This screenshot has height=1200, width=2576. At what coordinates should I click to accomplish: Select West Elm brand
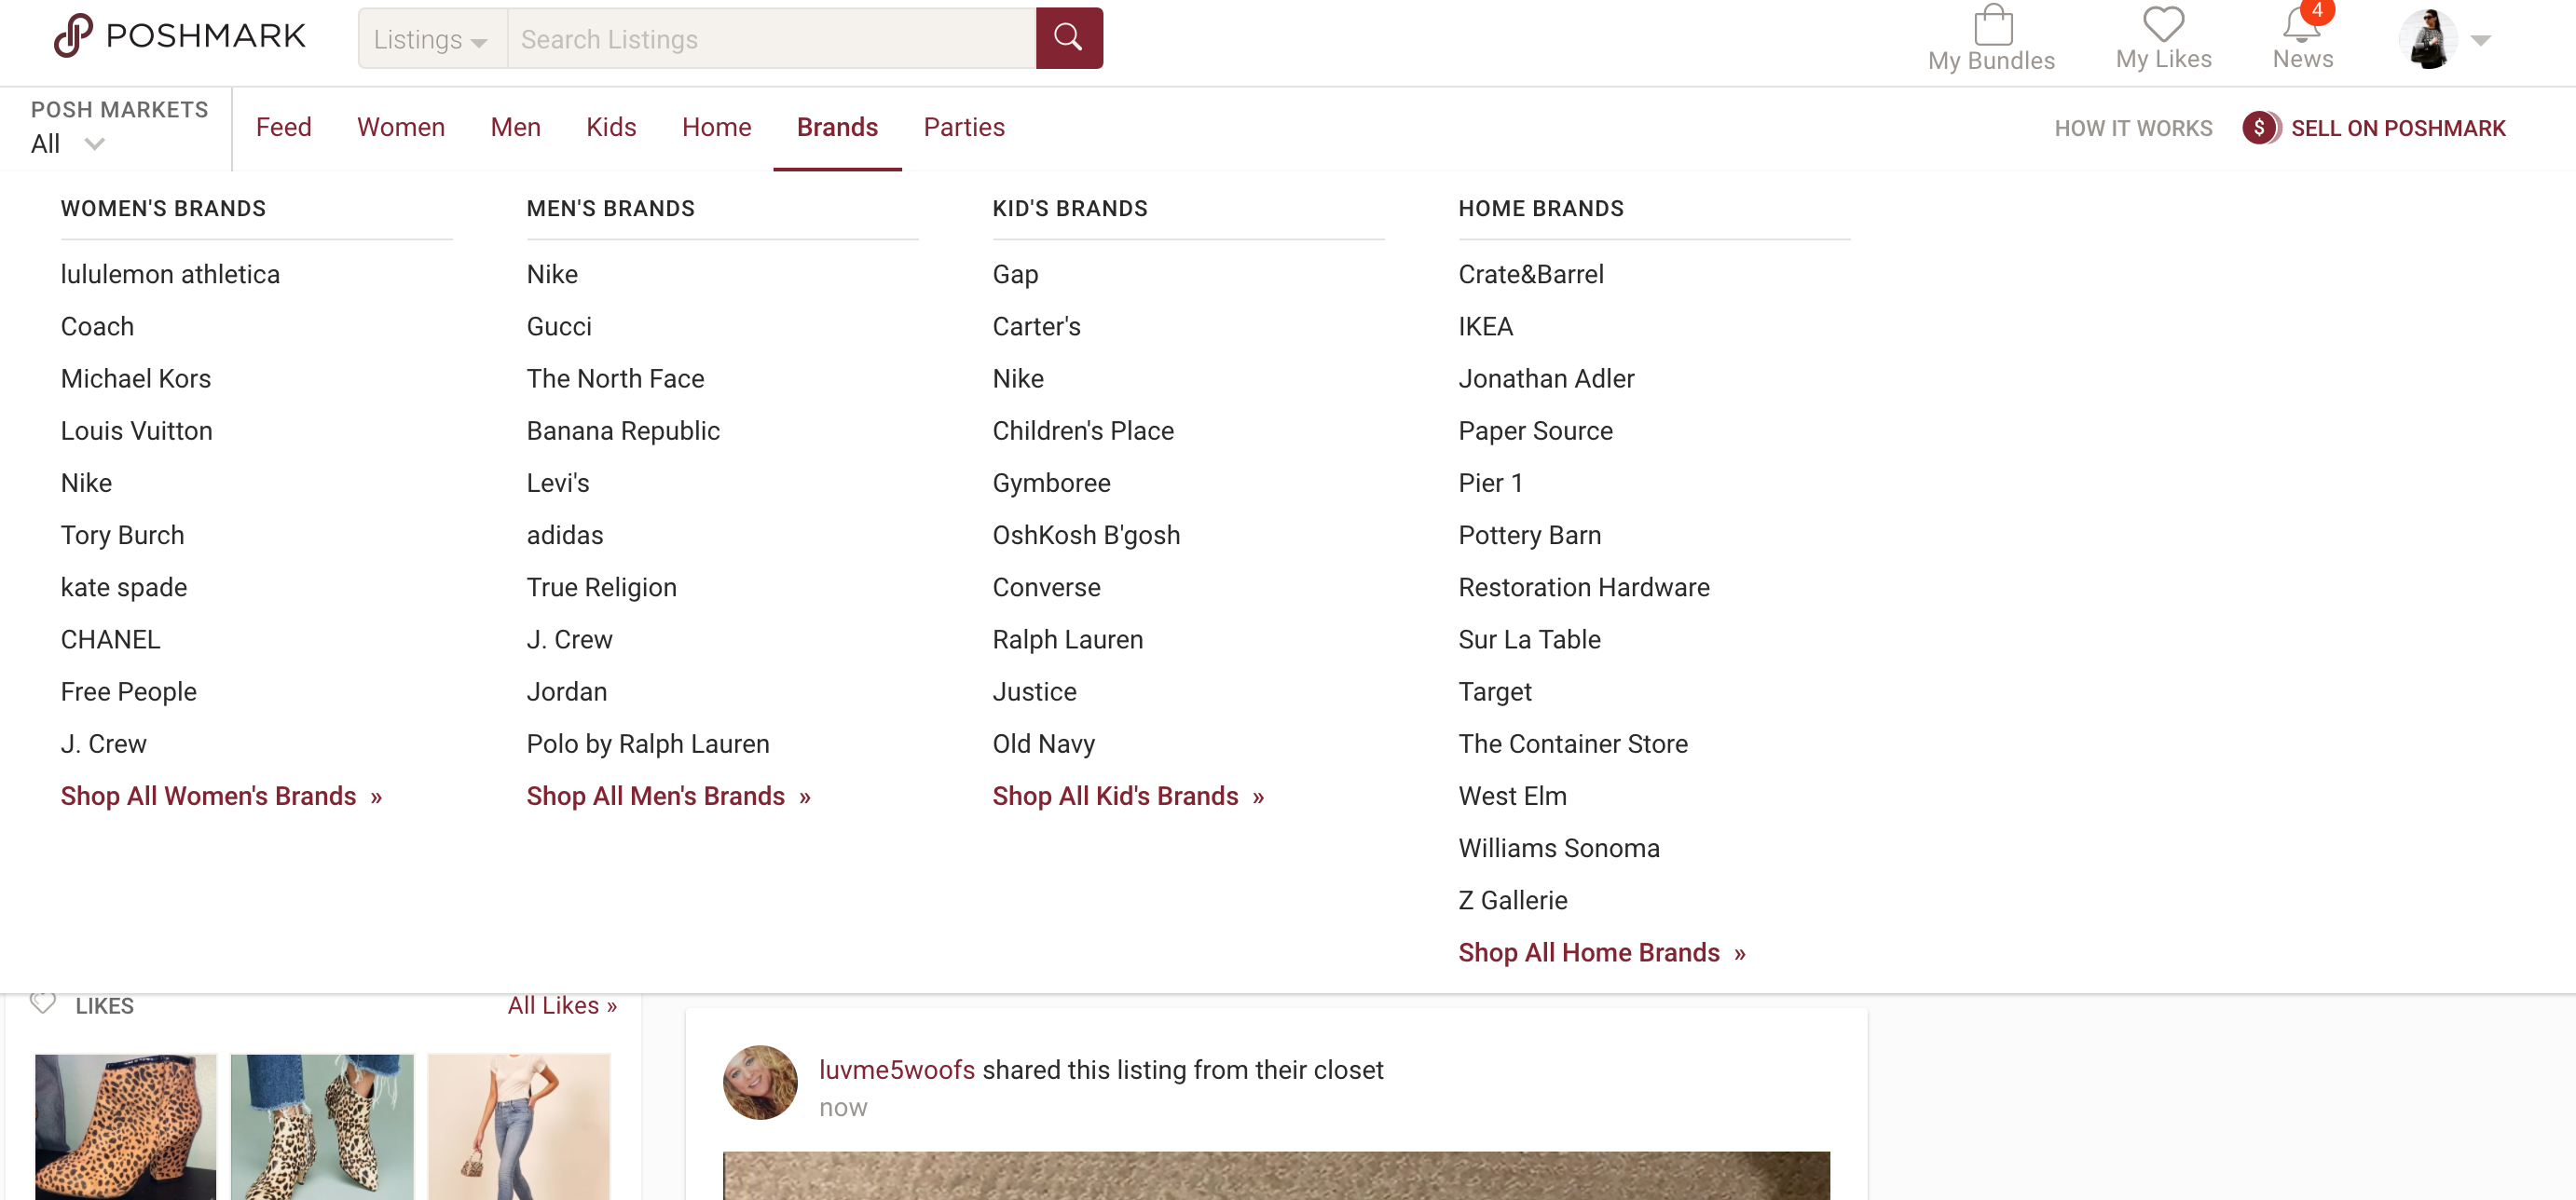(1512, 796)
